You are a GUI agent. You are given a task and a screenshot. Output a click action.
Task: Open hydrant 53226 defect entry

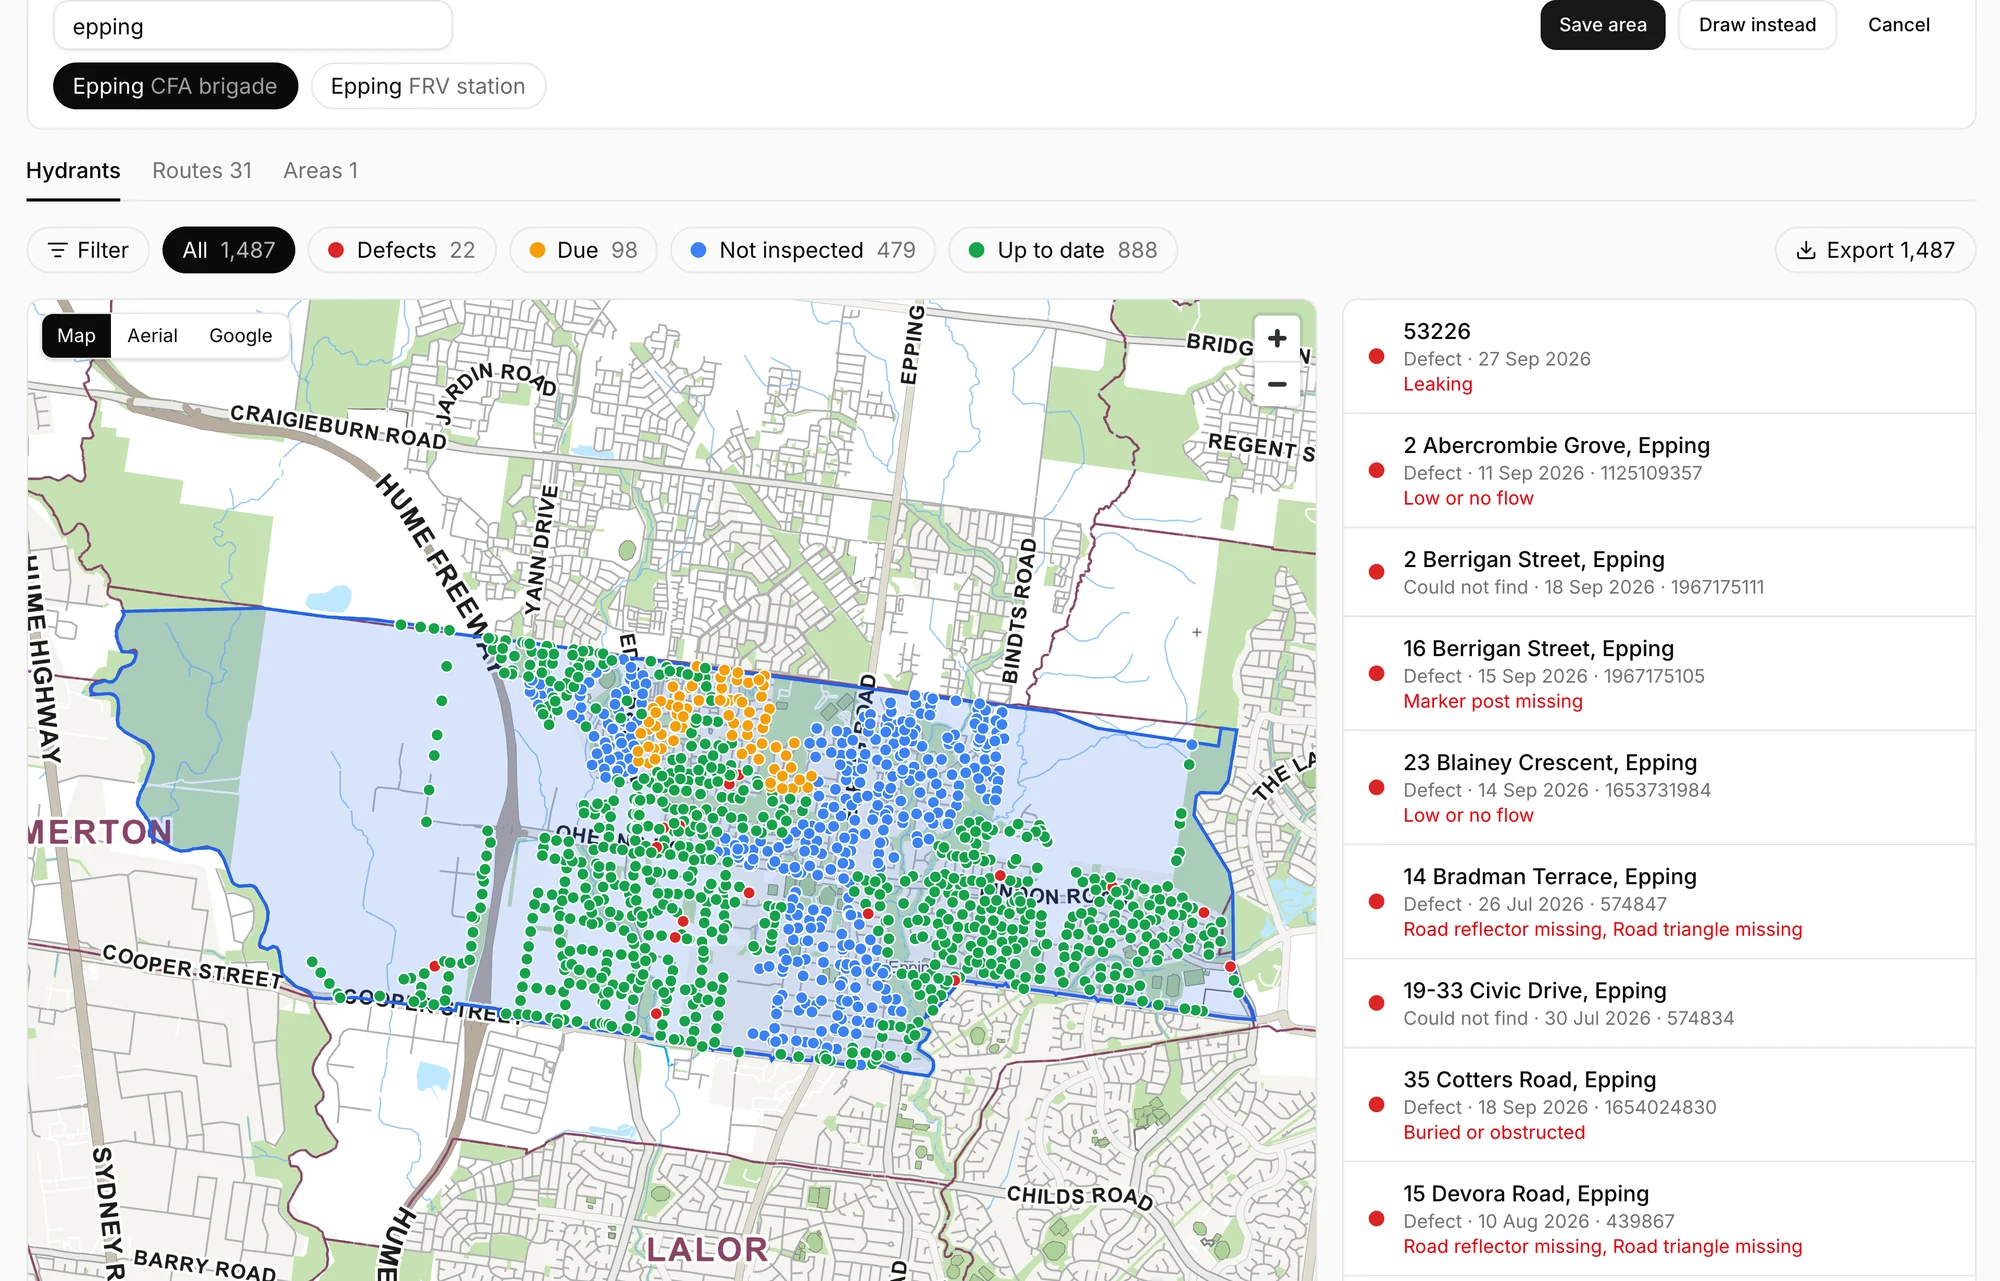click(x=1659, y=357)
